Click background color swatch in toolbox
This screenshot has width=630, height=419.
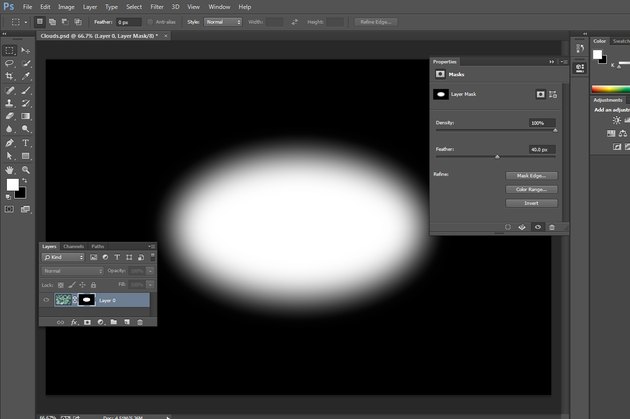coord(22,195)
